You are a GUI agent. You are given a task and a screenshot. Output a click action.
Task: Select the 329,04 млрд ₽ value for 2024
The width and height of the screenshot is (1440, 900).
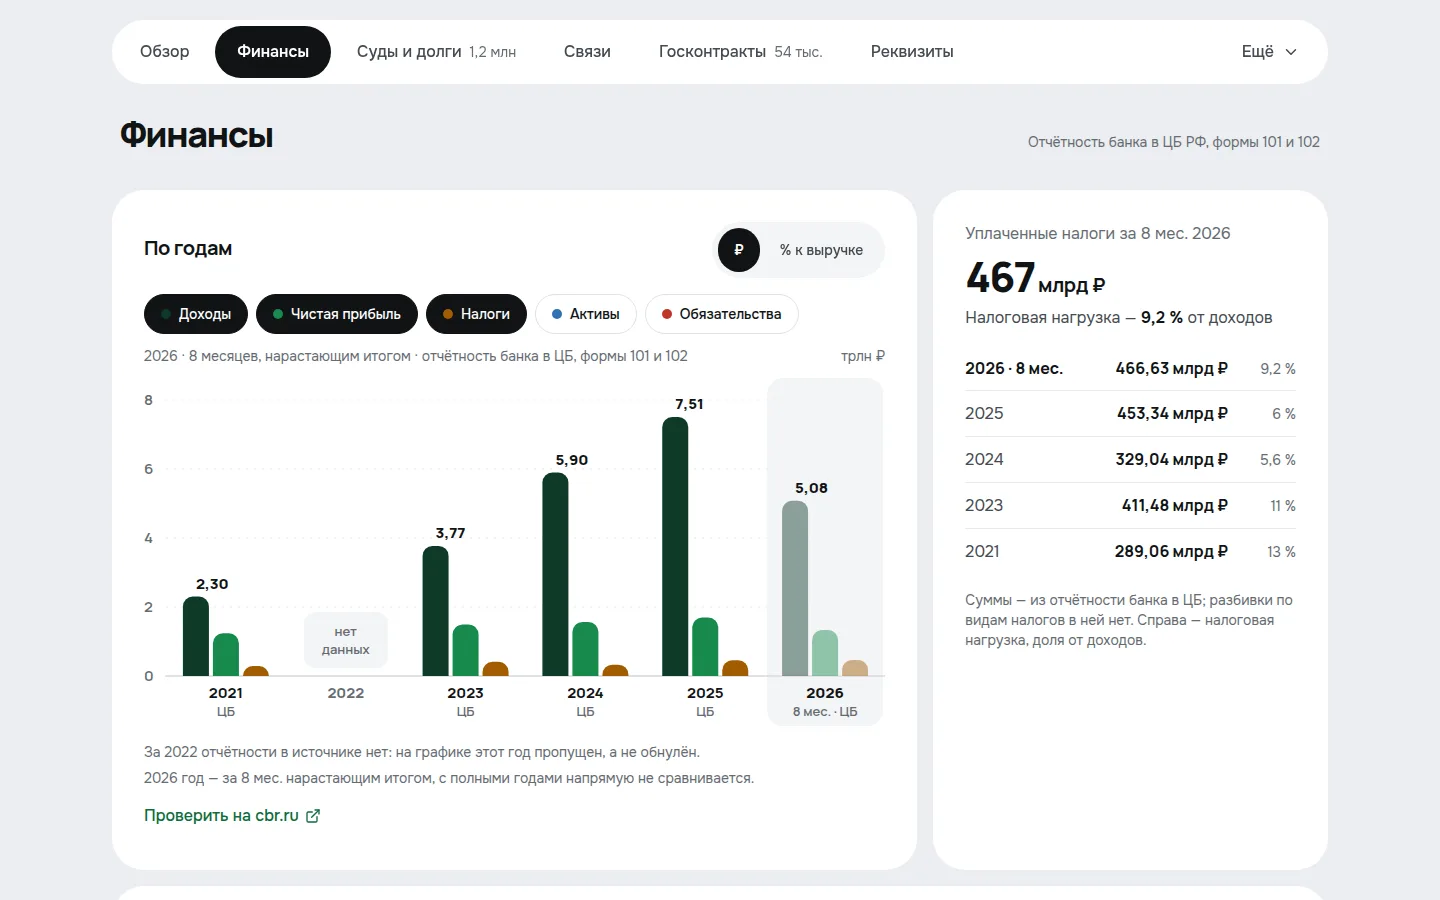point(1171,460)
